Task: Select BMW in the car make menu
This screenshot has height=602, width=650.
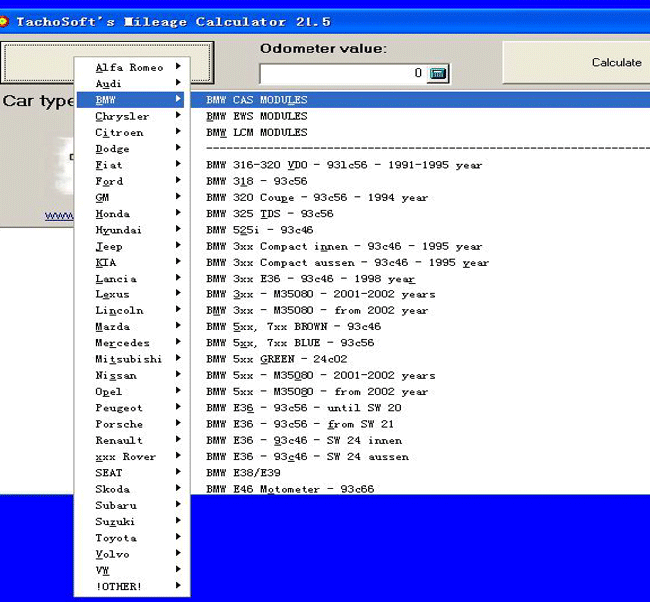Action: click(x=131, y=100)
